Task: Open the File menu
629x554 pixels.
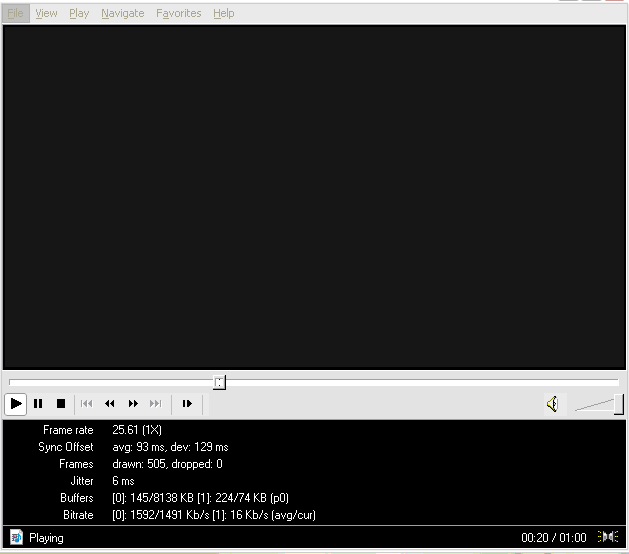Action: pyautogui.click(x=16, y=13)
